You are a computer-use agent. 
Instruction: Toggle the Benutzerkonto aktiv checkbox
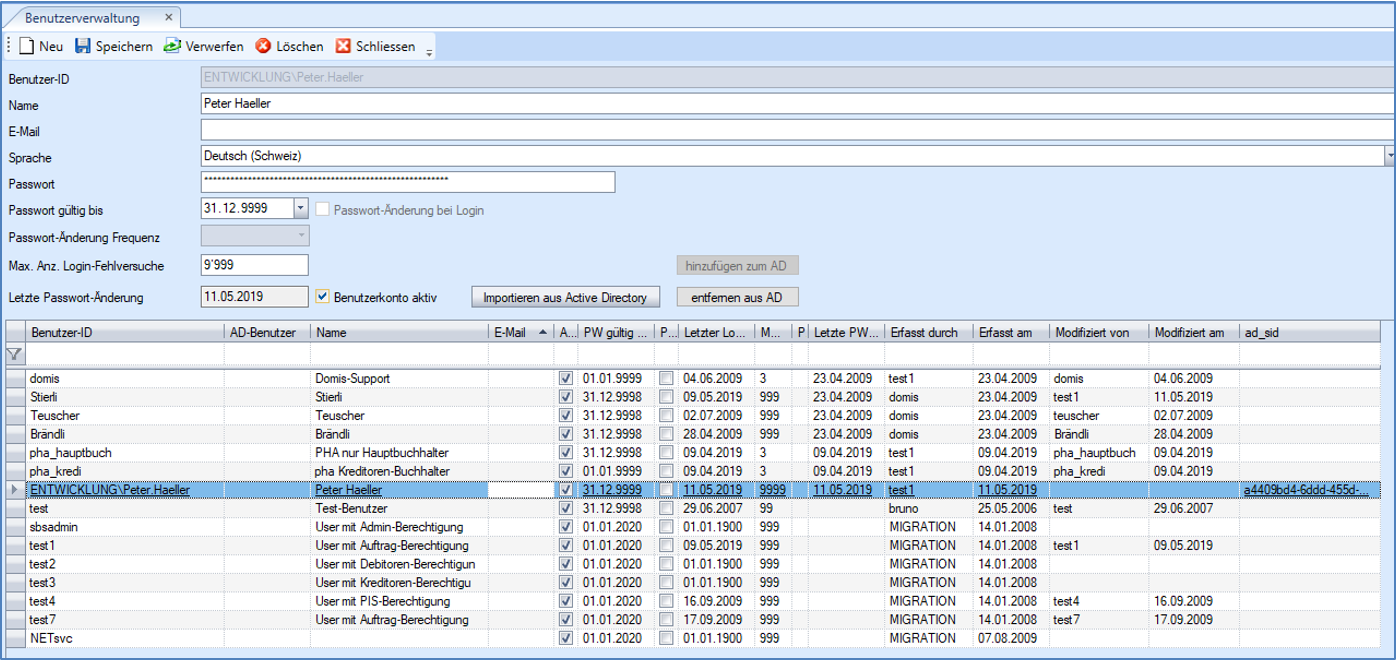pos(322,297)
